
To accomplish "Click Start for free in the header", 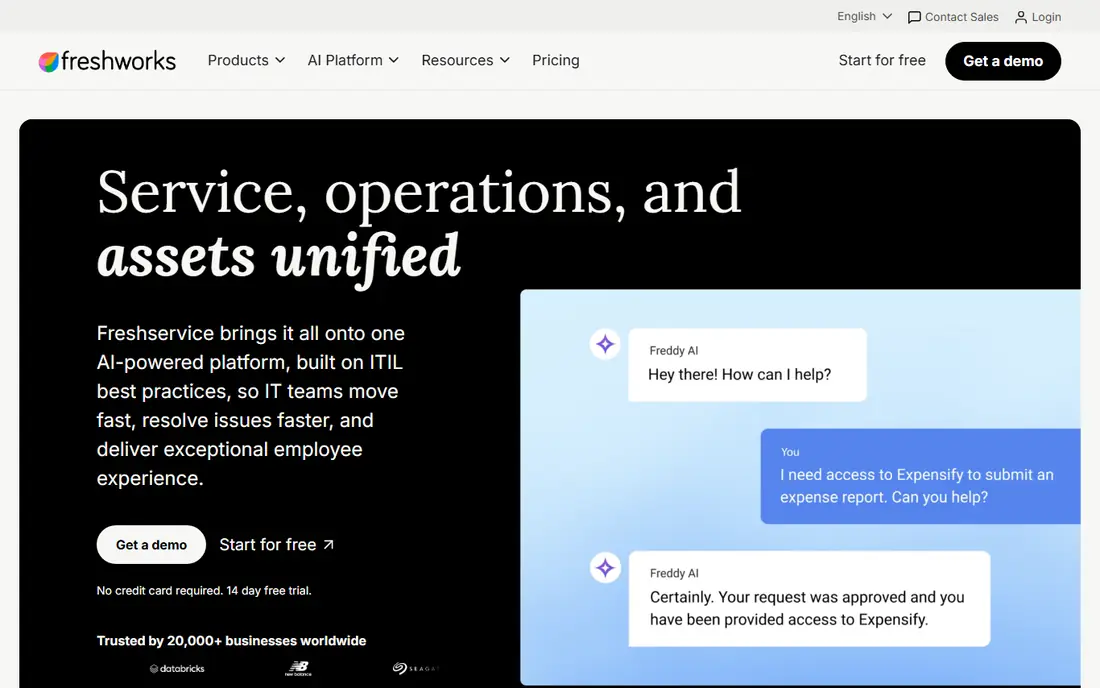I will click(x=882, y=60).
